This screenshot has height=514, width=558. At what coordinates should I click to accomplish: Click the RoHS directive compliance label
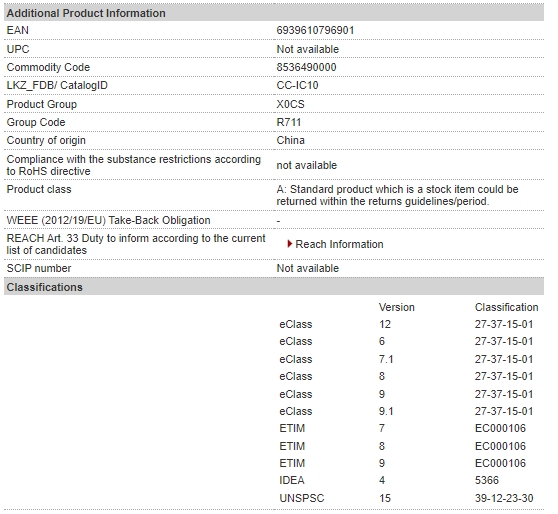134,165
